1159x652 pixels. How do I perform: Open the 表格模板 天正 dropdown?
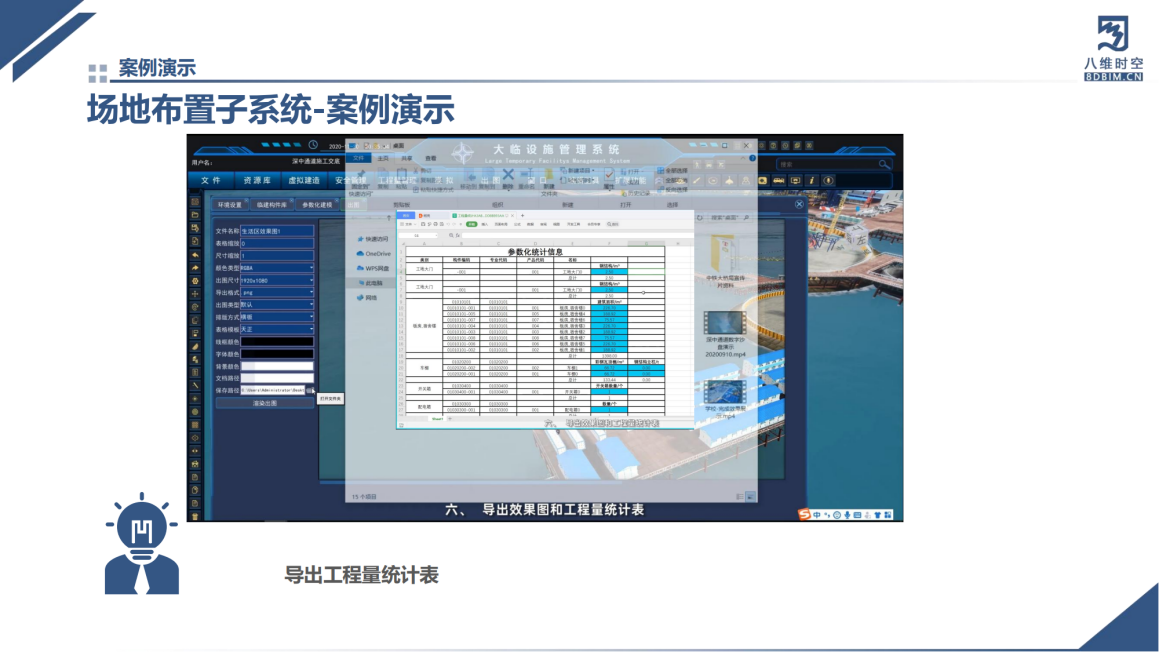coord(311,329)
